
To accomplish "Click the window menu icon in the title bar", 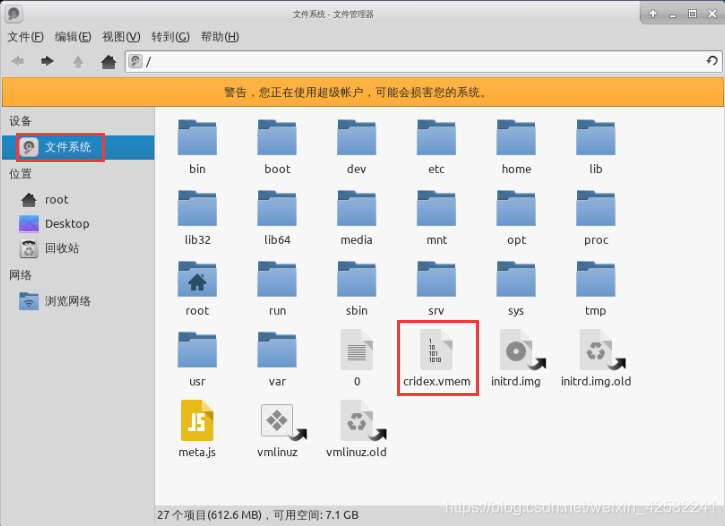I will pyautogui.click(x=14, y=14).
